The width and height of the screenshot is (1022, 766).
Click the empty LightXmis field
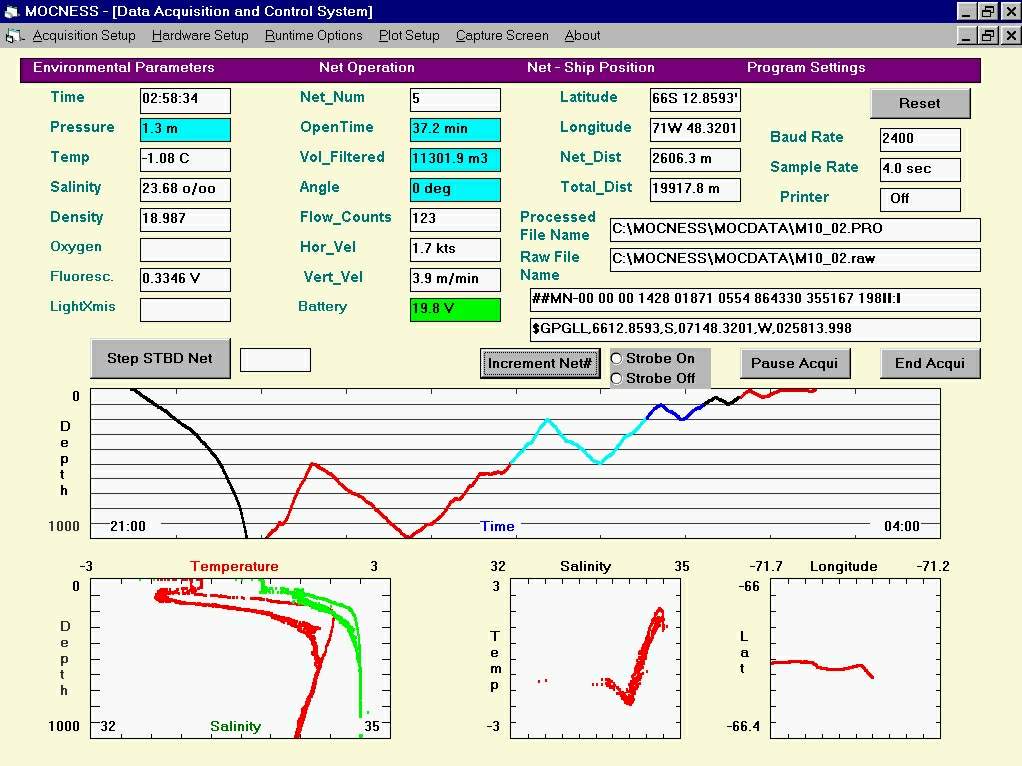pyautogui.click(x=185, y=310)
